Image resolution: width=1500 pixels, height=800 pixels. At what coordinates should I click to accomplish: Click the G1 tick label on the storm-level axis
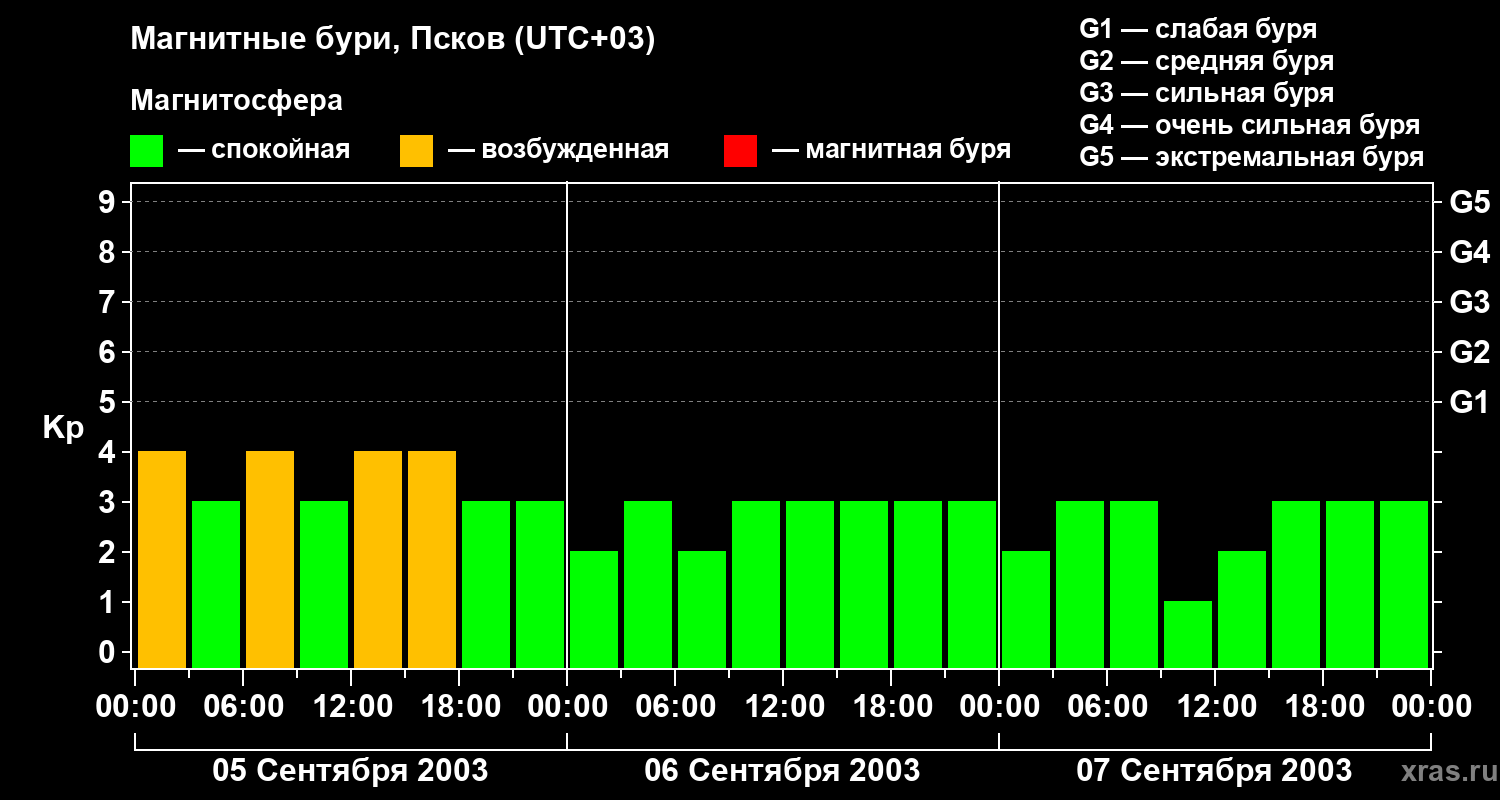pos(1470,403)
